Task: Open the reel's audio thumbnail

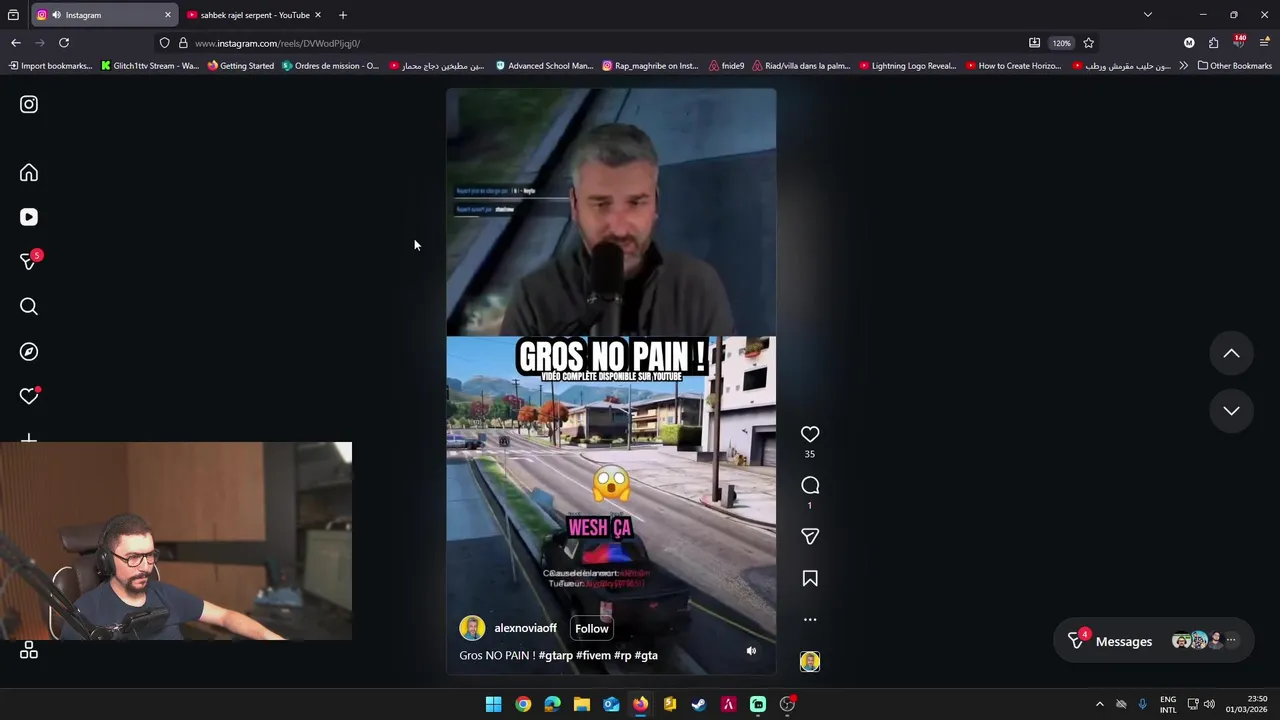Action: [810, 661]
